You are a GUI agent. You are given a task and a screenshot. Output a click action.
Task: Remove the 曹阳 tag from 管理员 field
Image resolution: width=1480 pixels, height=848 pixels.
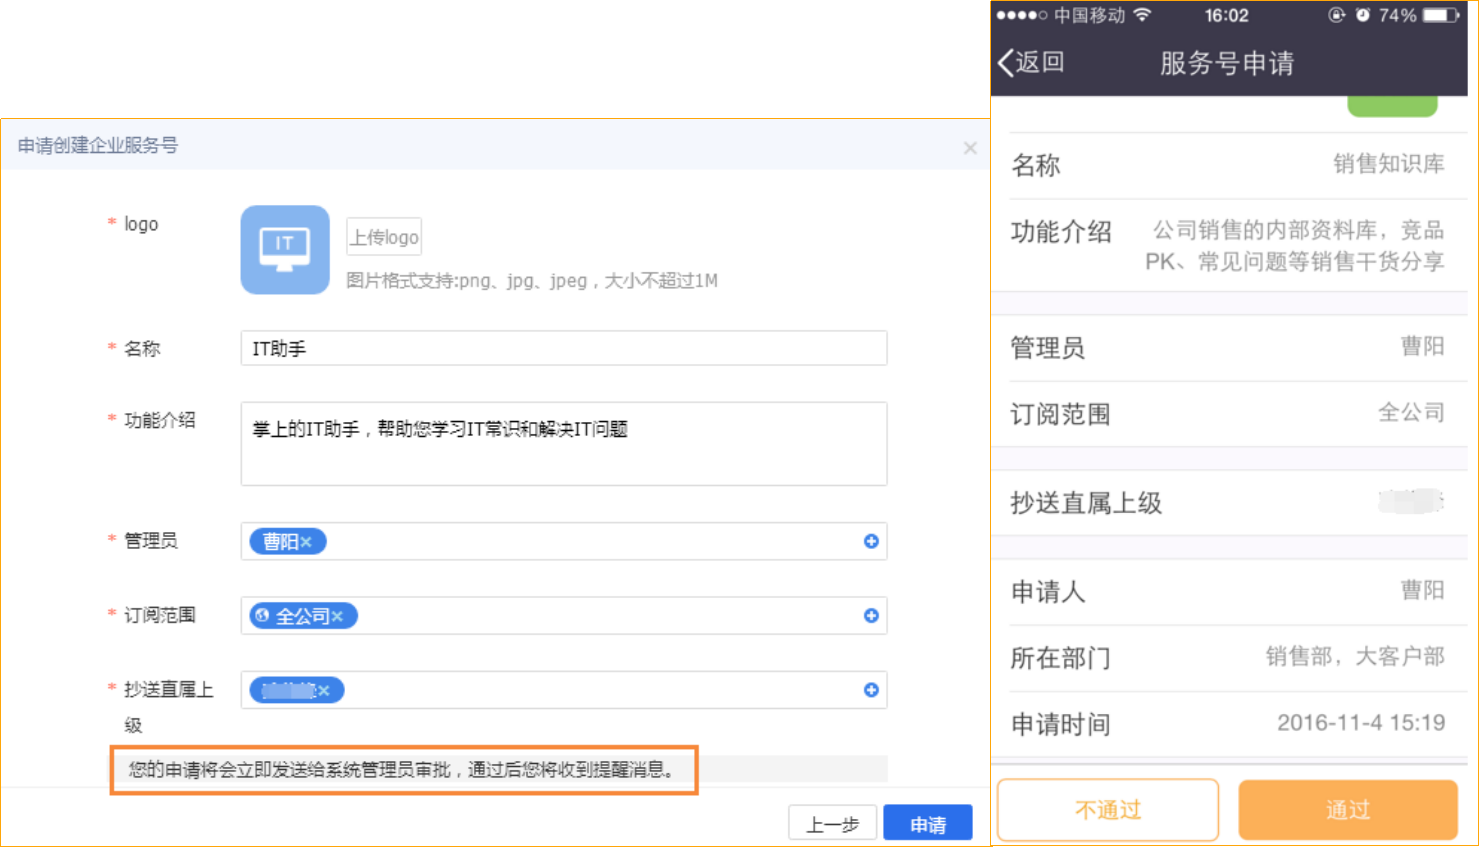point(306,542)
